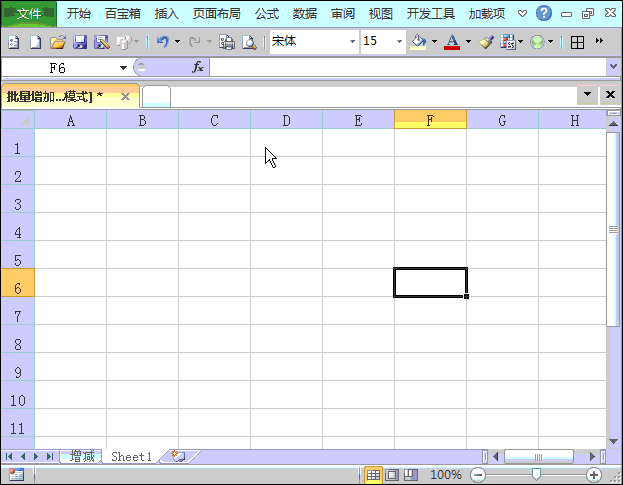Click the Help question mark icon
This screenshot has height=485, width=623.
point(544,14)
